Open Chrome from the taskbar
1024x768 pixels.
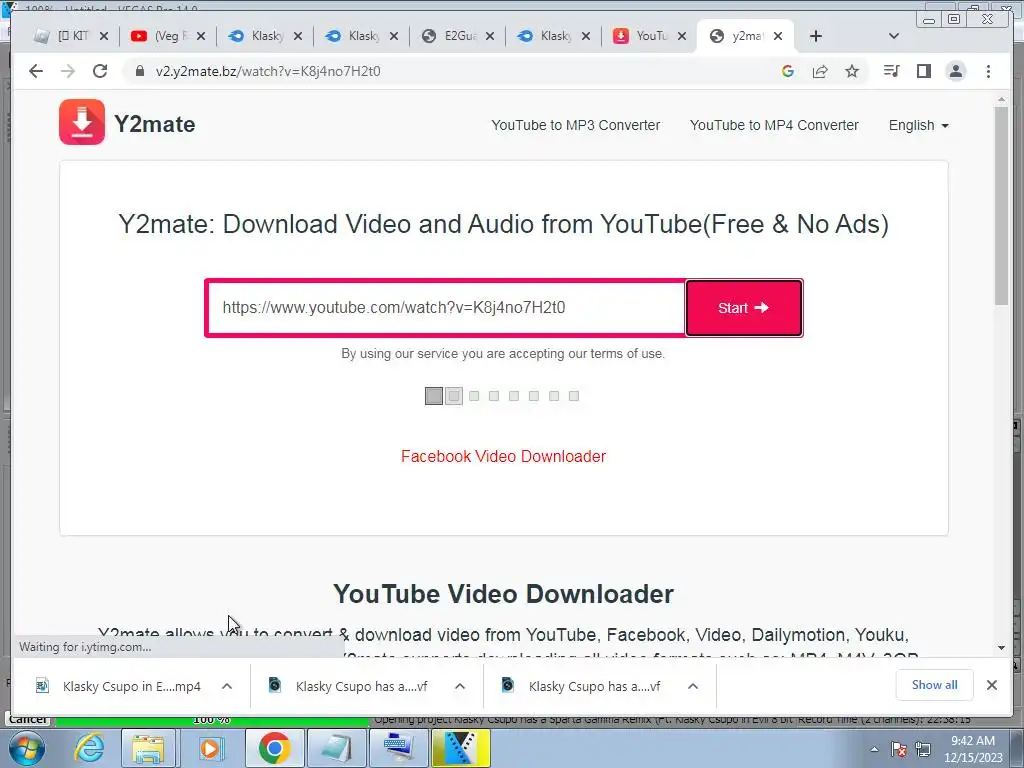(274, 748)
